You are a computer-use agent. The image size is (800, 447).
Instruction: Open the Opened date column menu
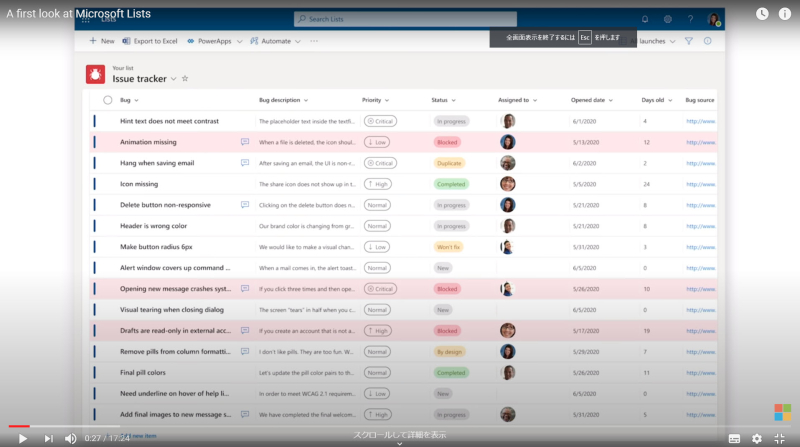point(592,100)
